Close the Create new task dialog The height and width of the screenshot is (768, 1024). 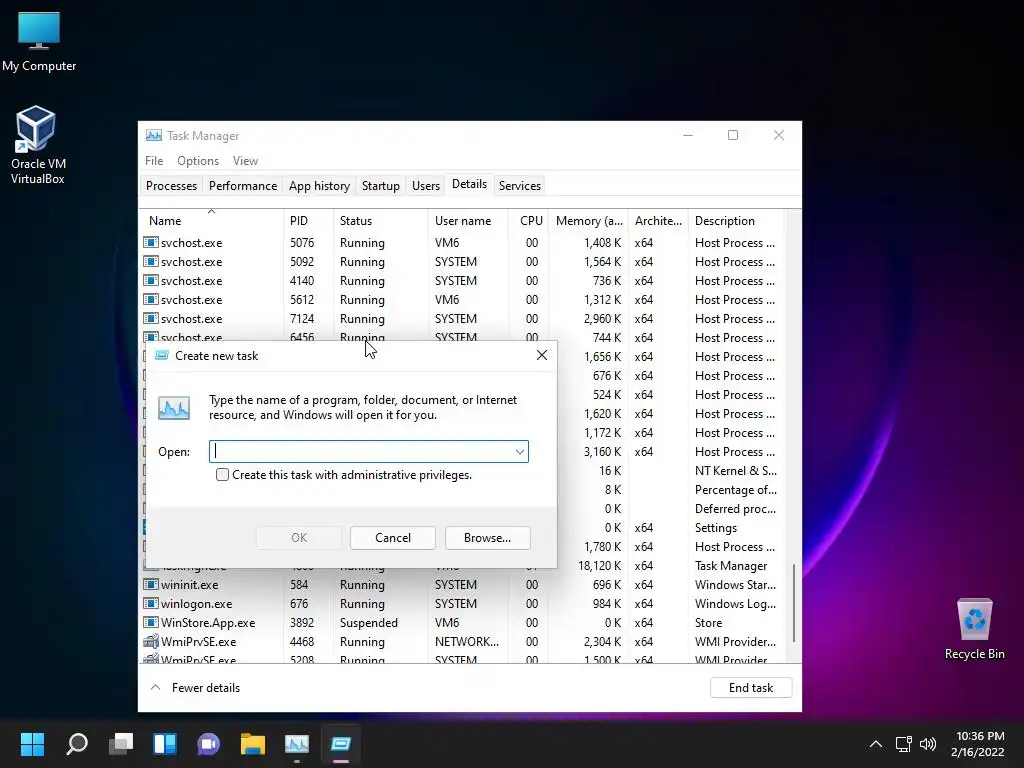click(x=541, y=355)
